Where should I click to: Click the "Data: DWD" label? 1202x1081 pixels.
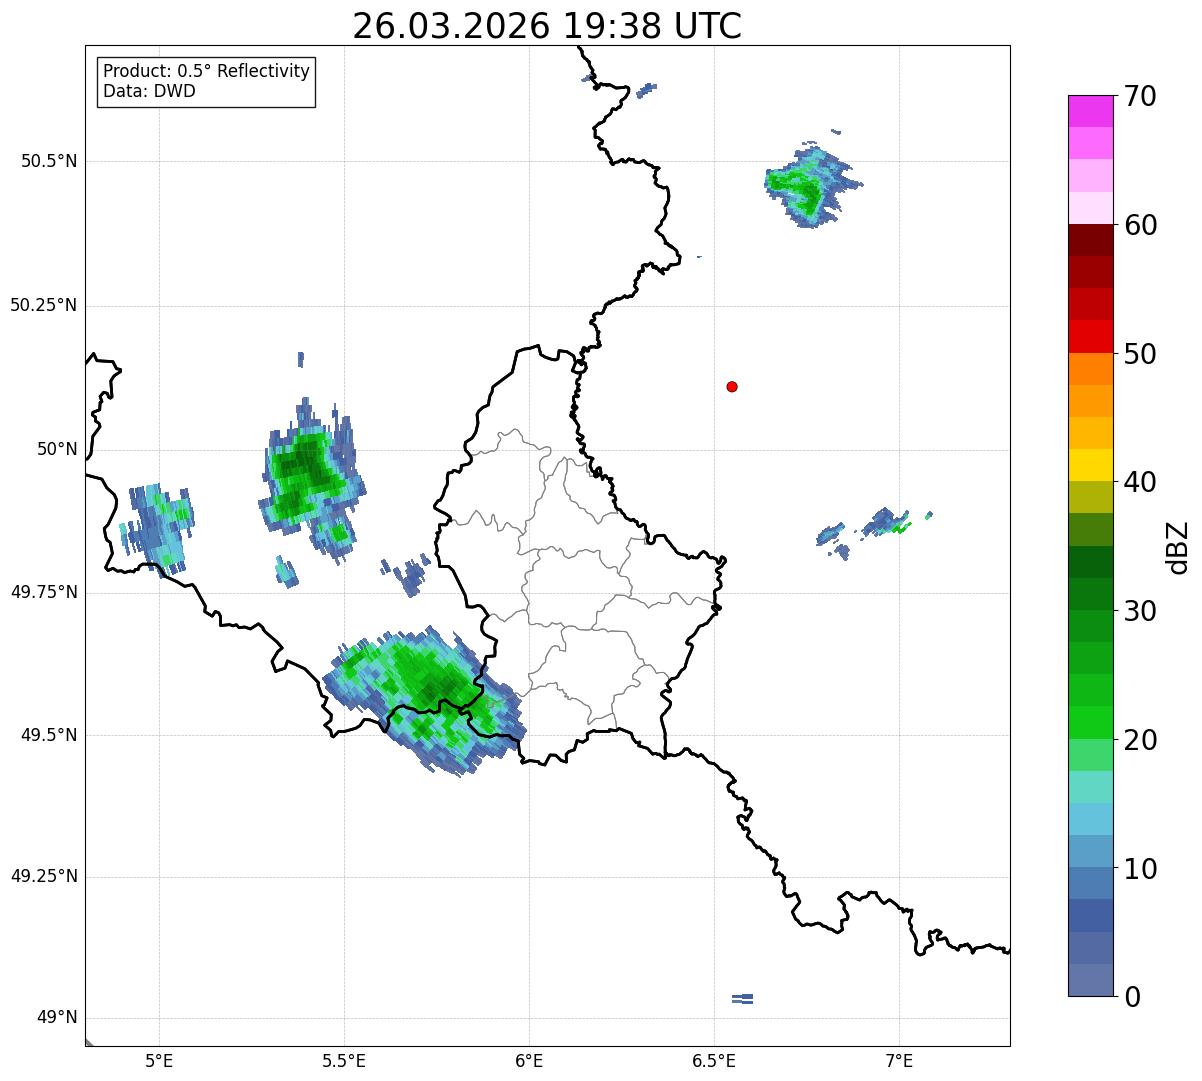pos(149,92)
